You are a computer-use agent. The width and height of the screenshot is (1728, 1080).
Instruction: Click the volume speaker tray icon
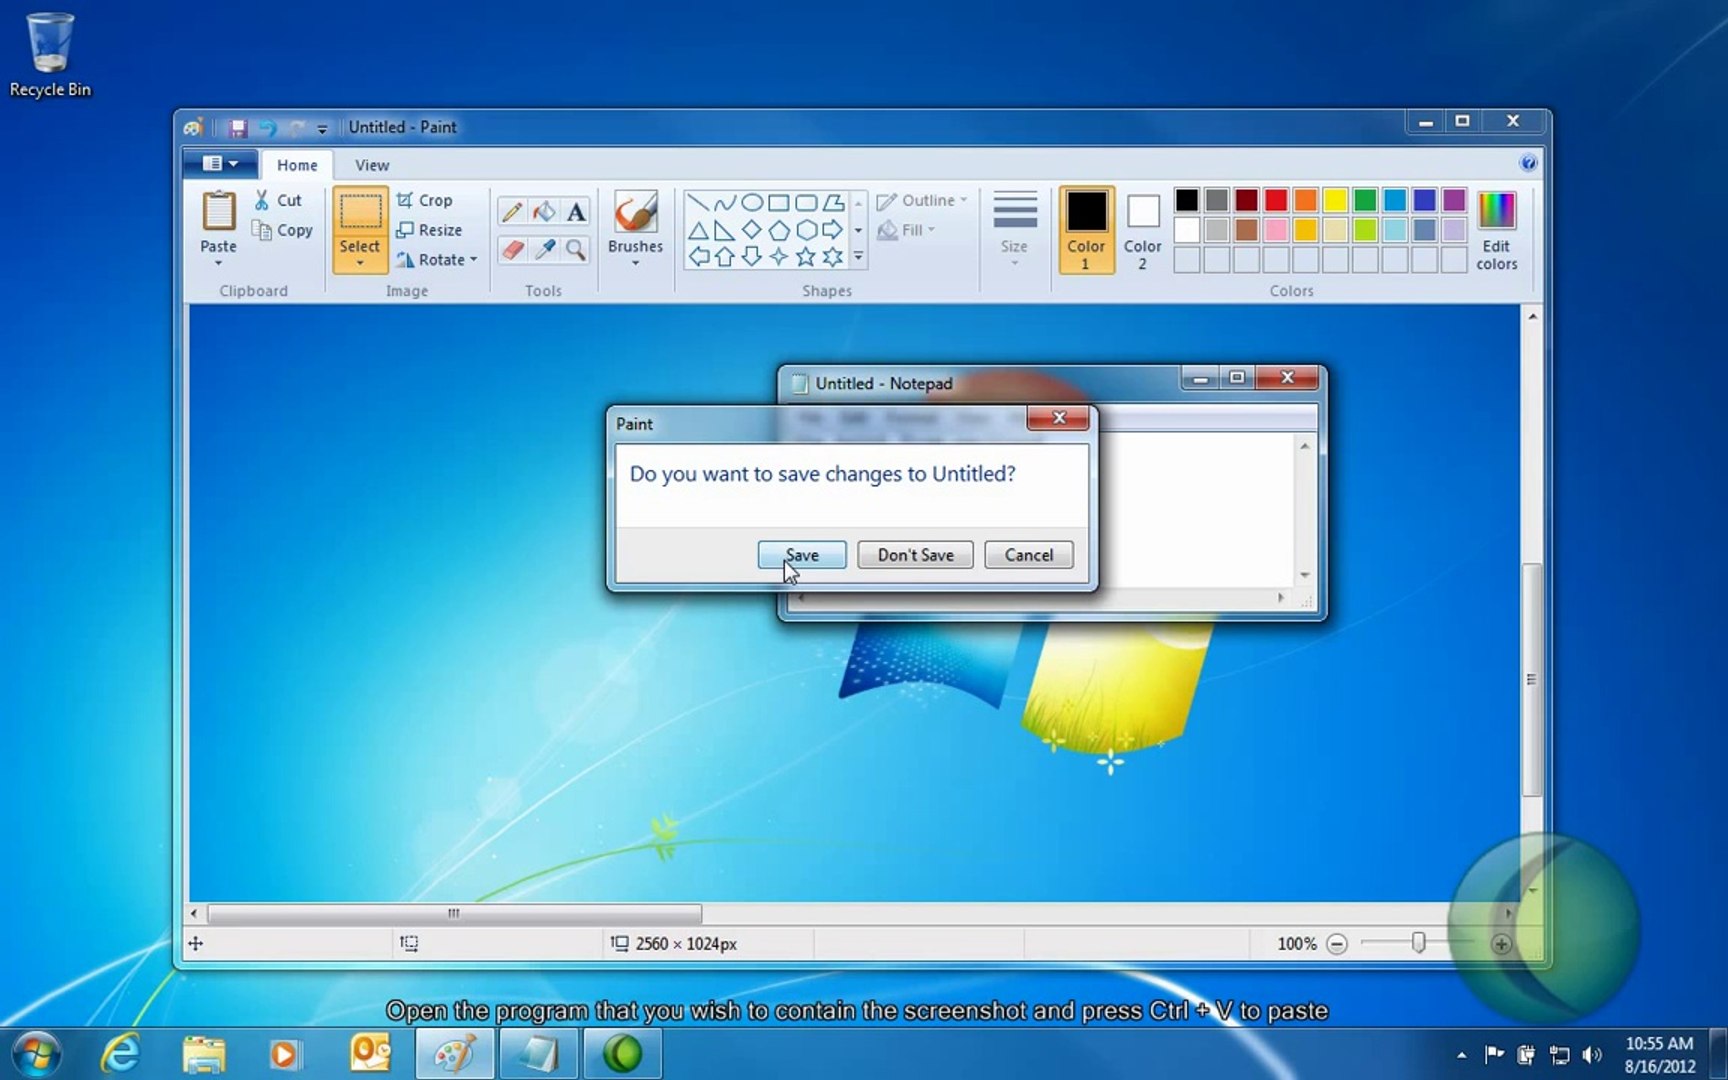click(1592, 1055)
